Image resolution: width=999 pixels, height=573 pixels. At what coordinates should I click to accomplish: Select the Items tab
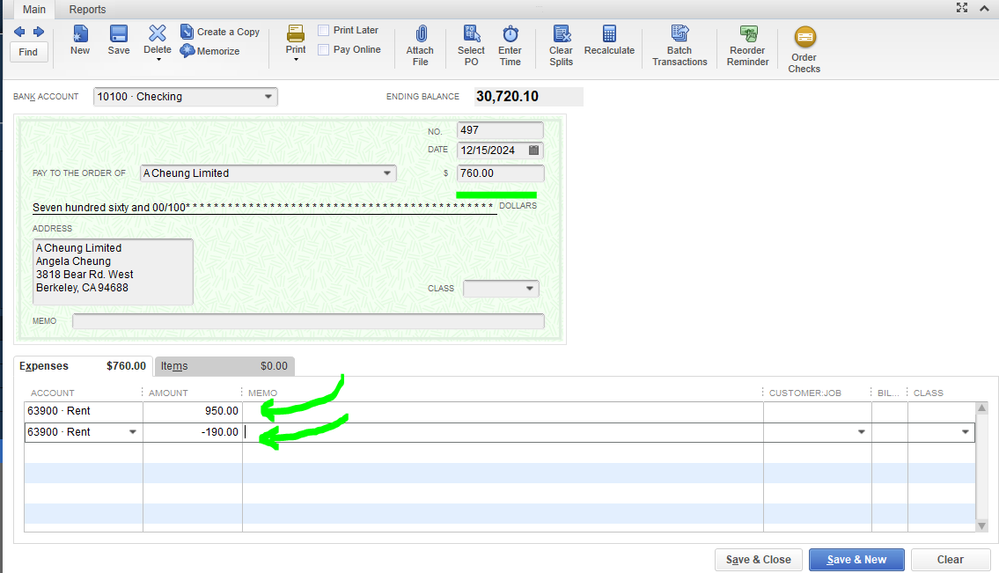[224, 366]
